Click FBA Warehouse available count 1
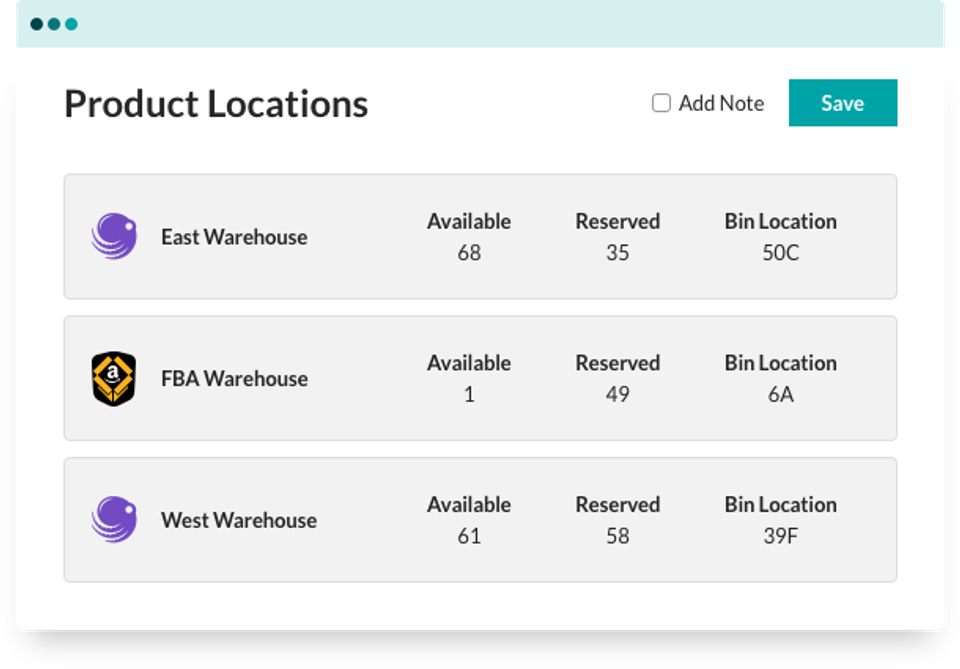The width and height of the screenshot is (960, 669). 469,395
